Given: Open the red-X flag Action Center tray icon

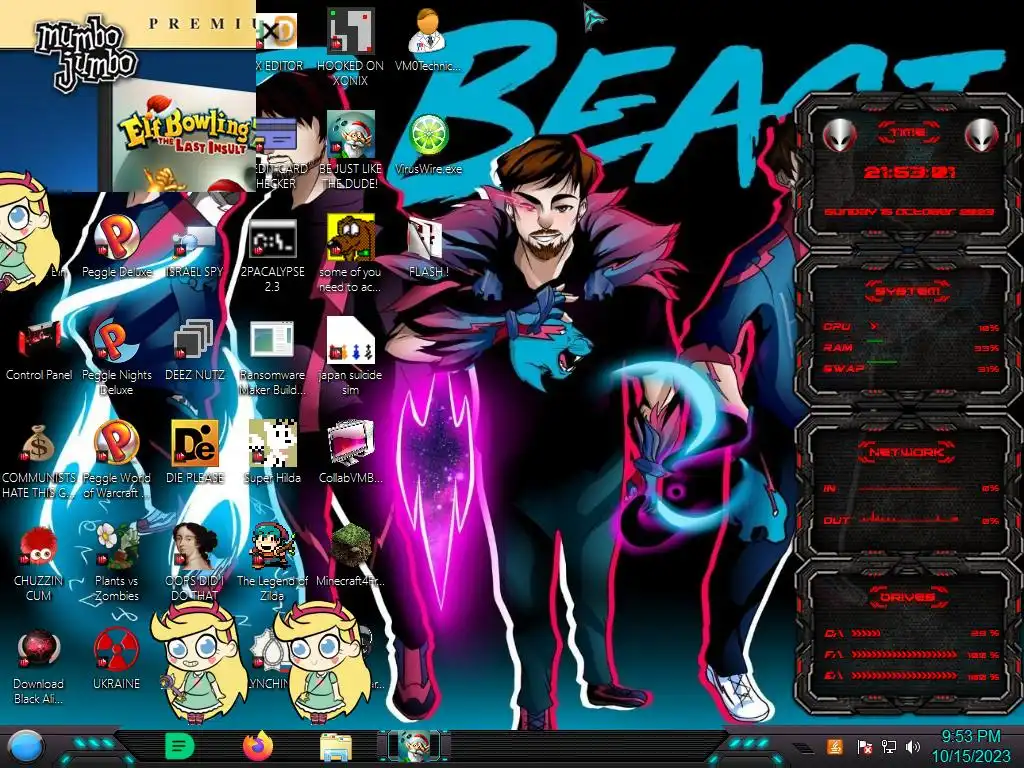Looking at the screenshot, I should pyautogui.click(x=865, y=747).
